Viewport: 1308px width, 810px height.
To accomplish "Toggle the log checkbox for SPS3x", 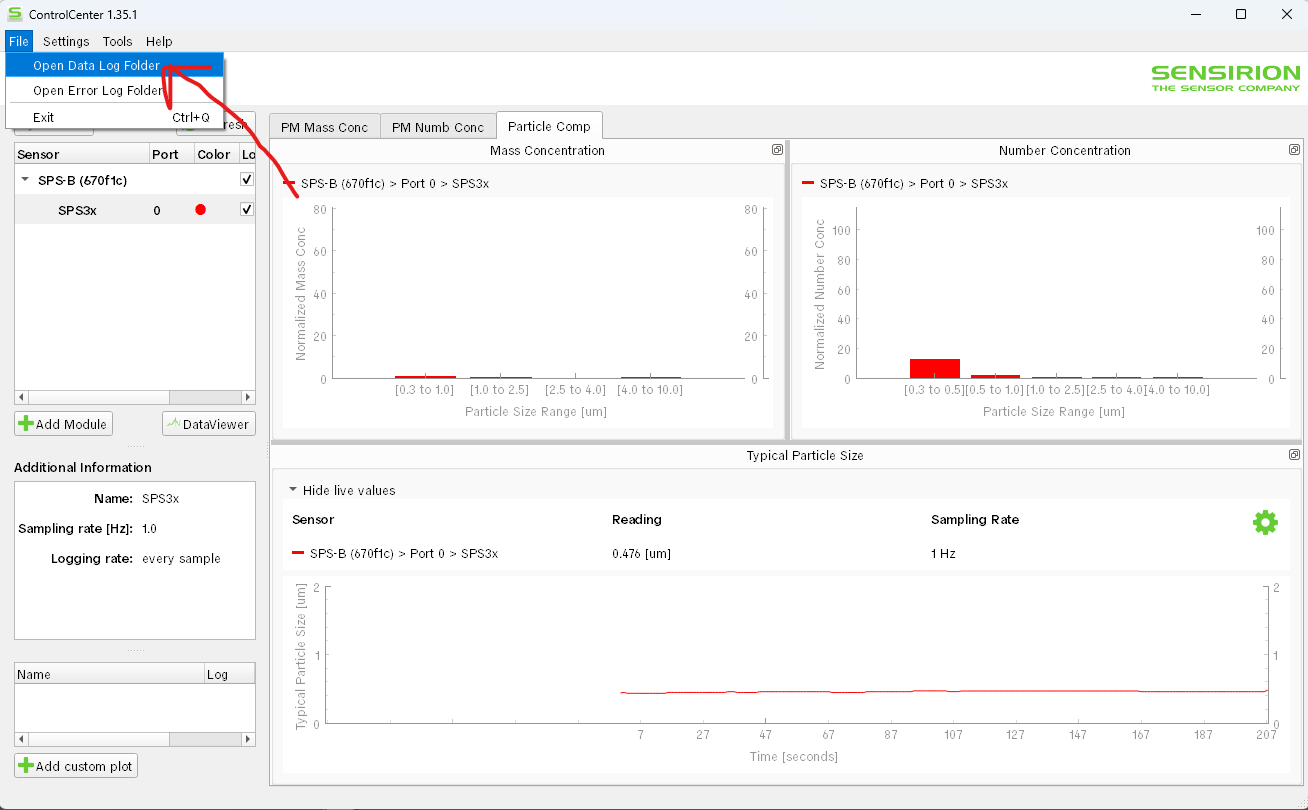I will tap(247, 210).
